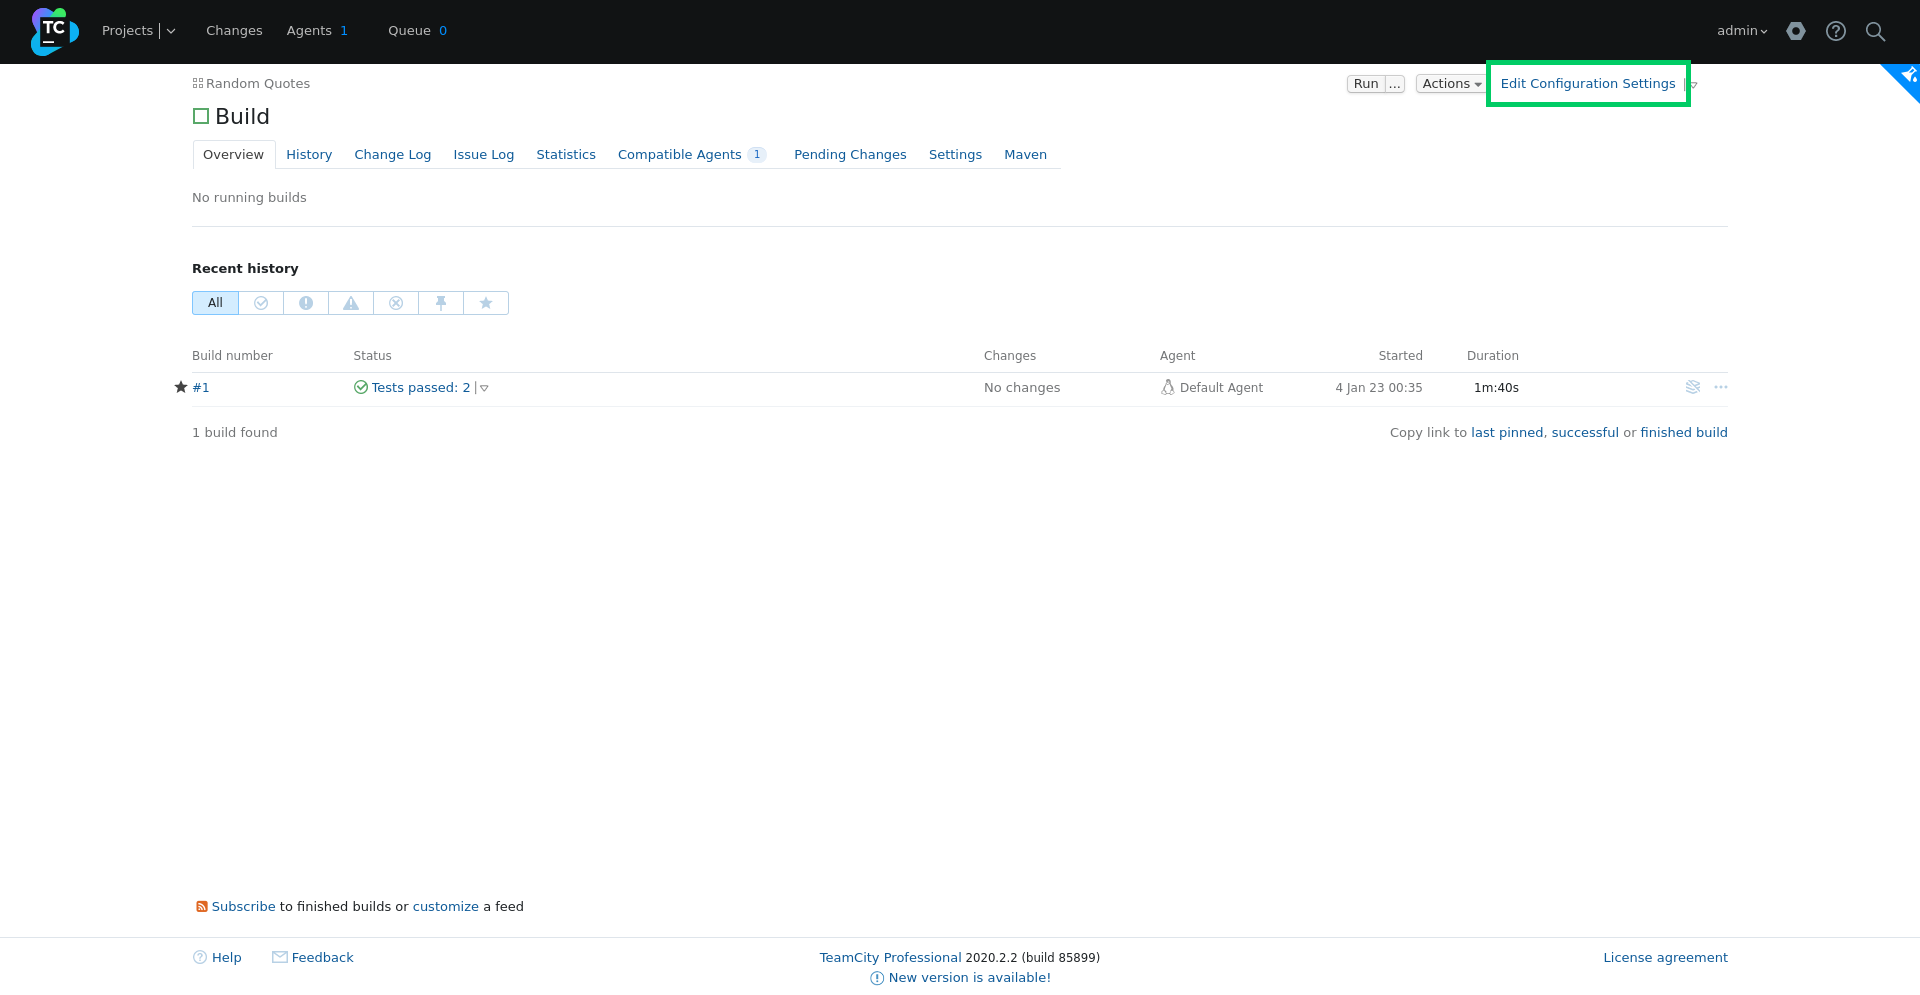This screenshot has width=1920, height=995.
Task: Open the Administration gear icon
Action: 1796,31
